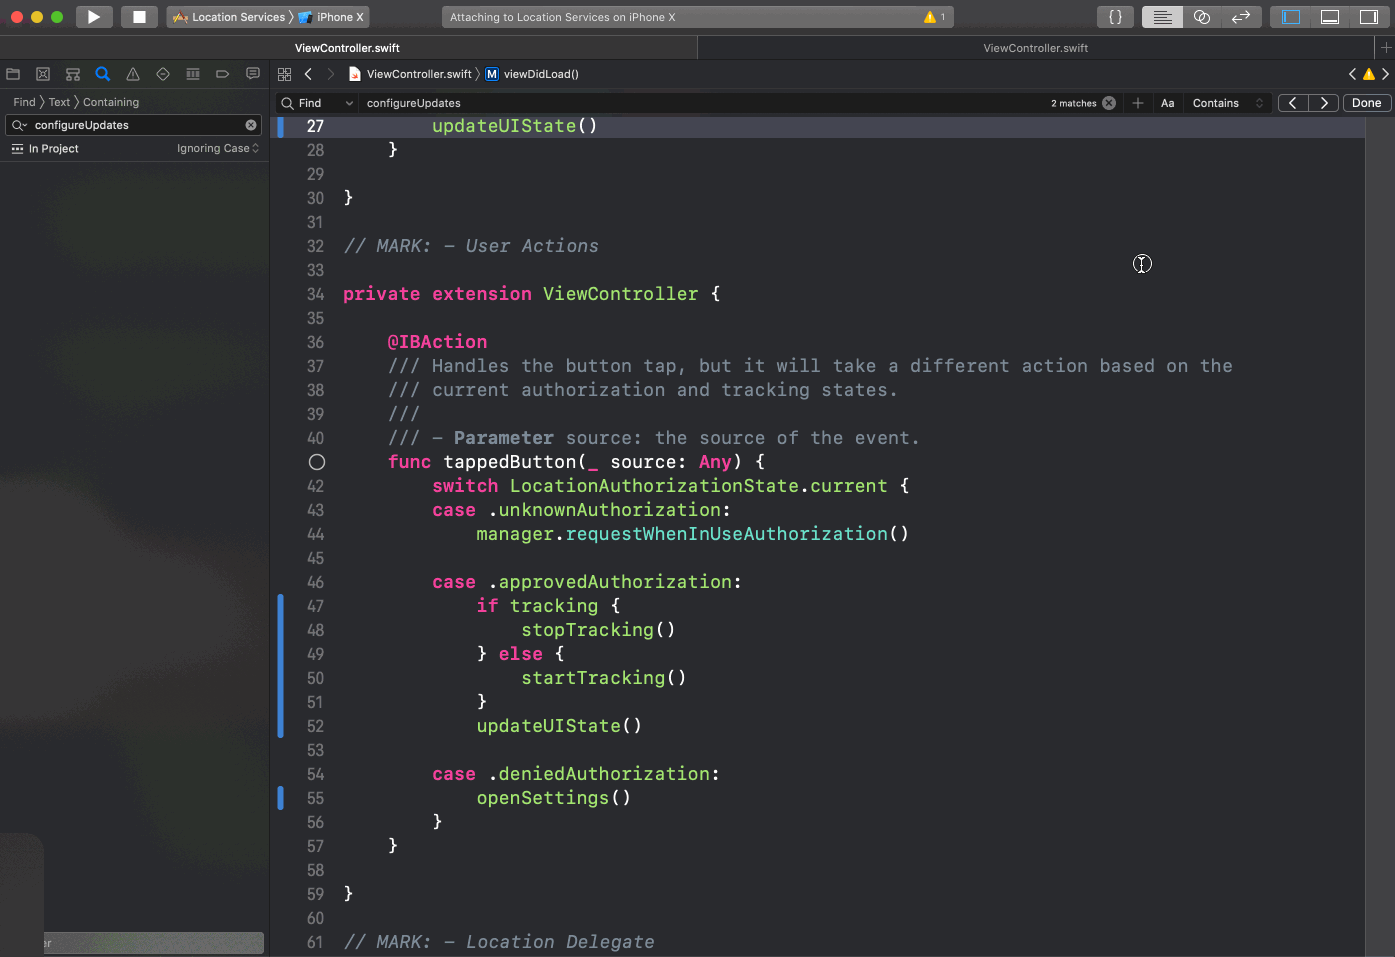Screen dimensions: 1395x957
Task: Change the In Project search scope
Action: (x=45, y=148)
